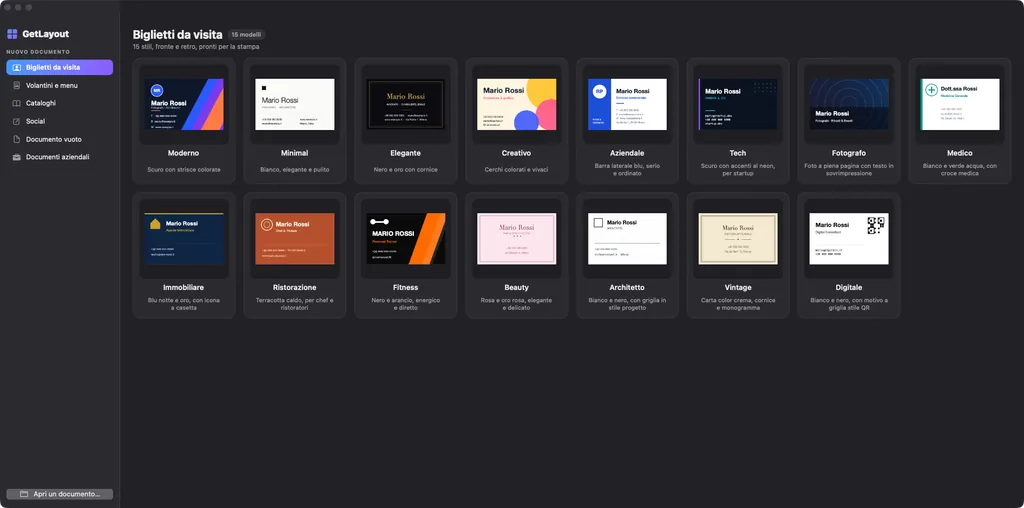
Task: Click the "Biglietti da visita" page heading
Action: [178, 35]
